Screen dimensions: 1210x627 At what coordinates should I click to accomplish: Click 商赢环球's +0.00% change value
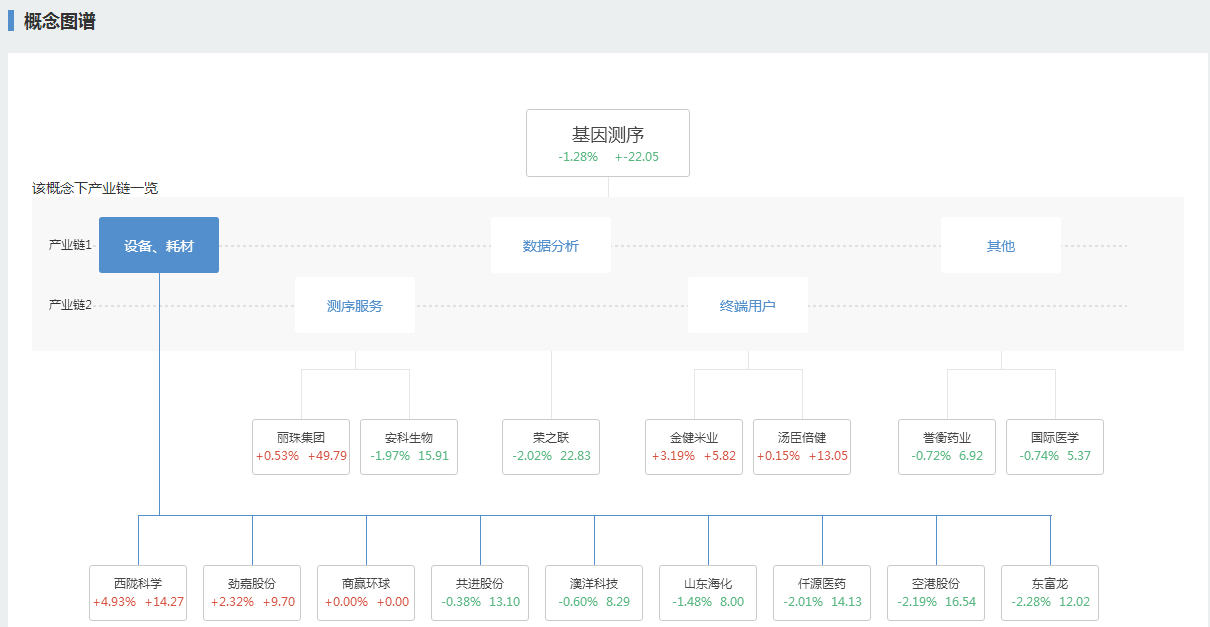pos(346,602)
